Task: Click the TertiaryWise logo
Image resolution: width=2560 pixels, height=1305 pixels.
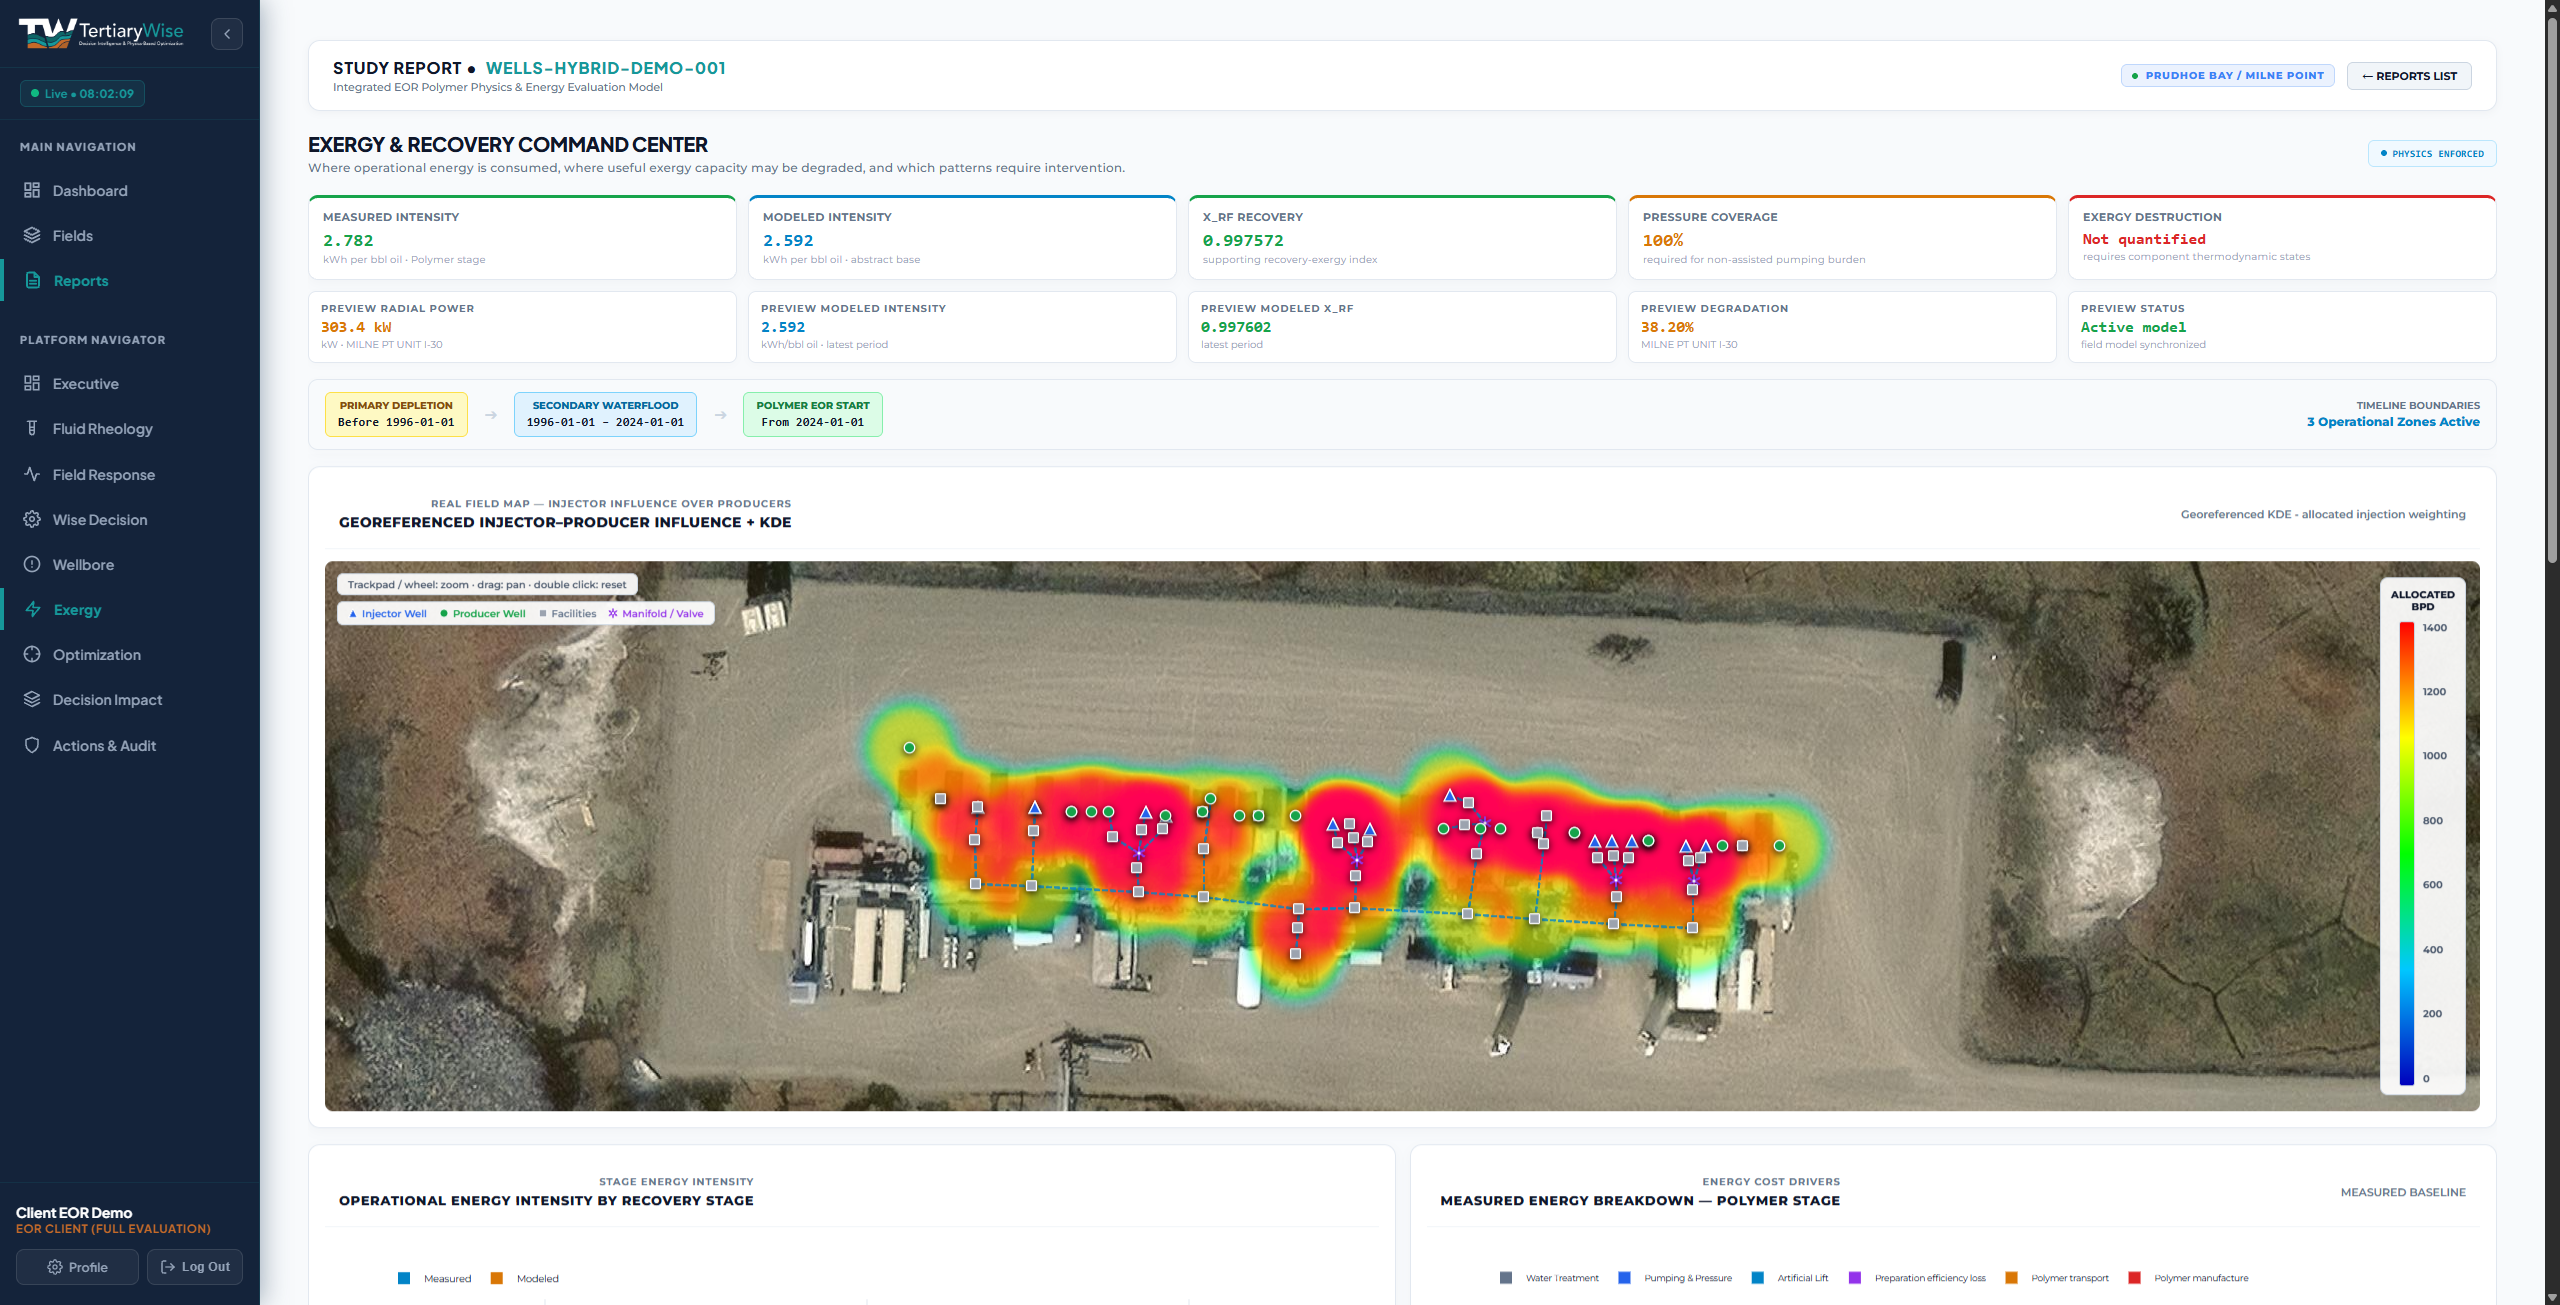Action: pos(101,33)
